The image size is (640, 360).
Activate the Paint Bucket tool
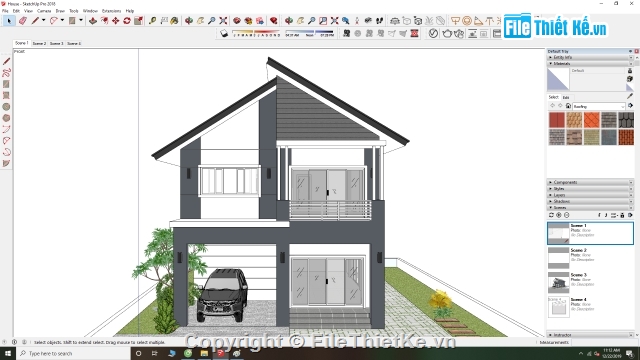pyautogui.click(x=174, y=20)
